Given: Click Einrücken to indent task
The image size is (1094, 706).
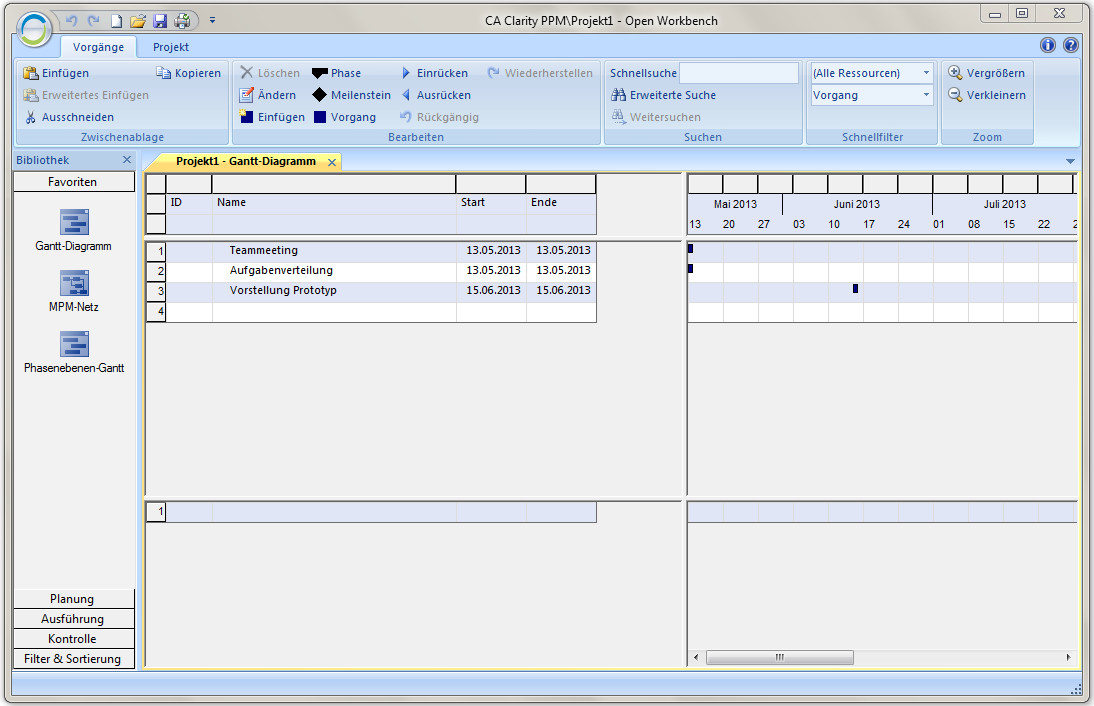Looking at the screenshot, I should tap(435, 73).
